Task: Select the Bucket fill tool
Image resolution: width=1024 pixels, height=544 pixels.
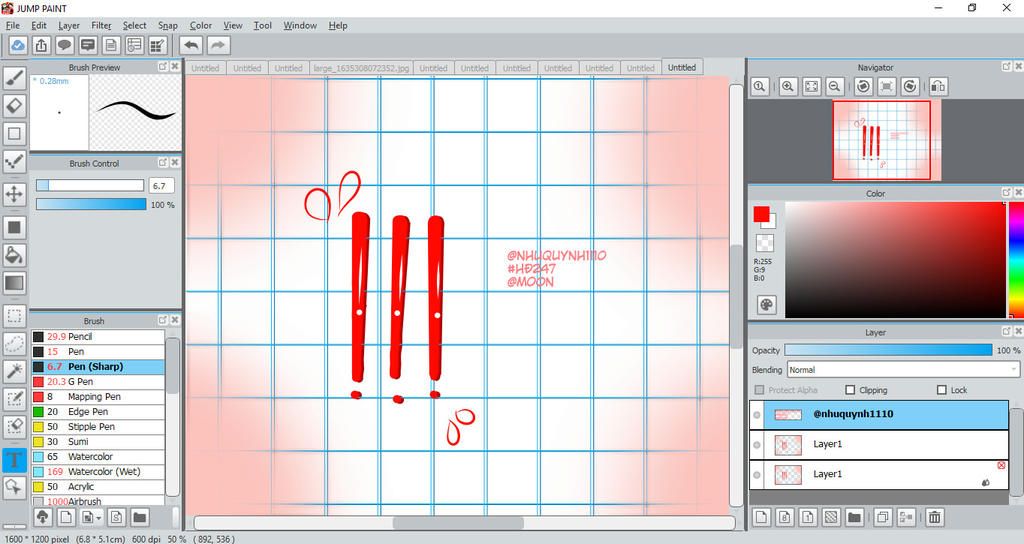Action: click(14, 255)
